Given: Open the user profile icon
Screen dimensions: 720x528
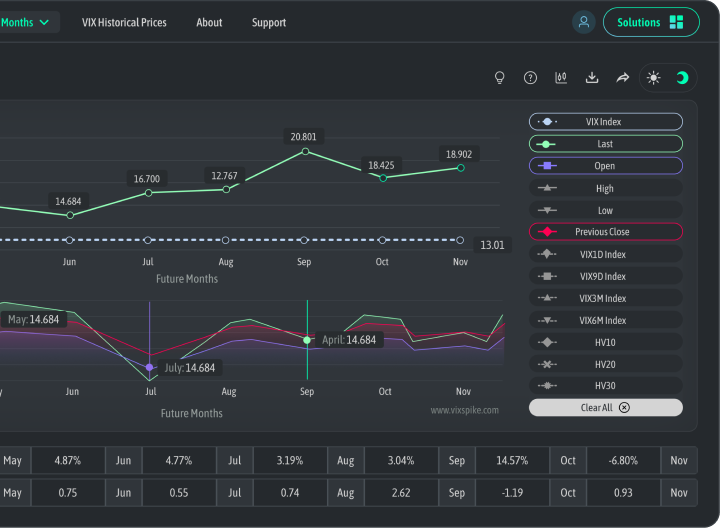Looking at the screenshot, I should pos(584,22).
